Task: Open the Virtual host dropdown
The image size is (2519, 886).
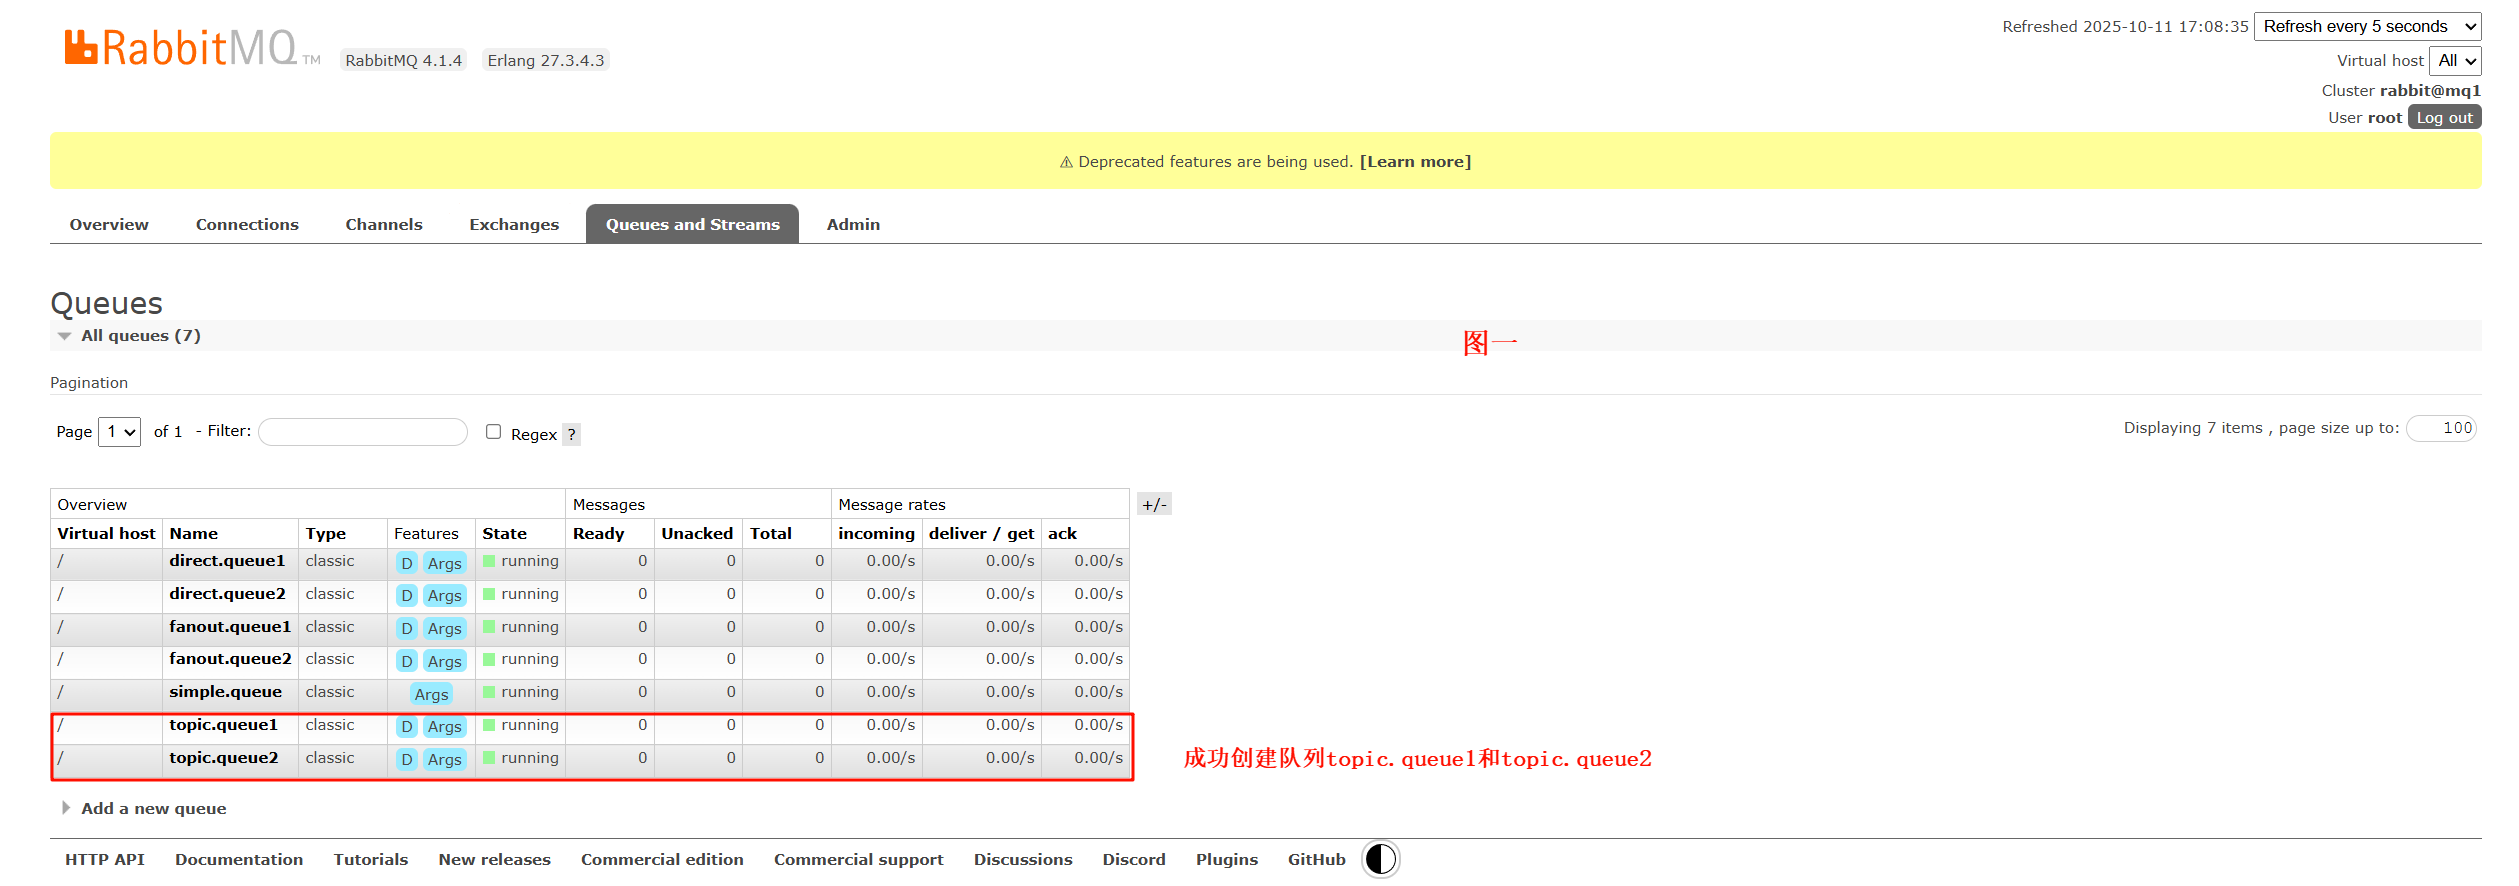Action: pos(2455,61)
